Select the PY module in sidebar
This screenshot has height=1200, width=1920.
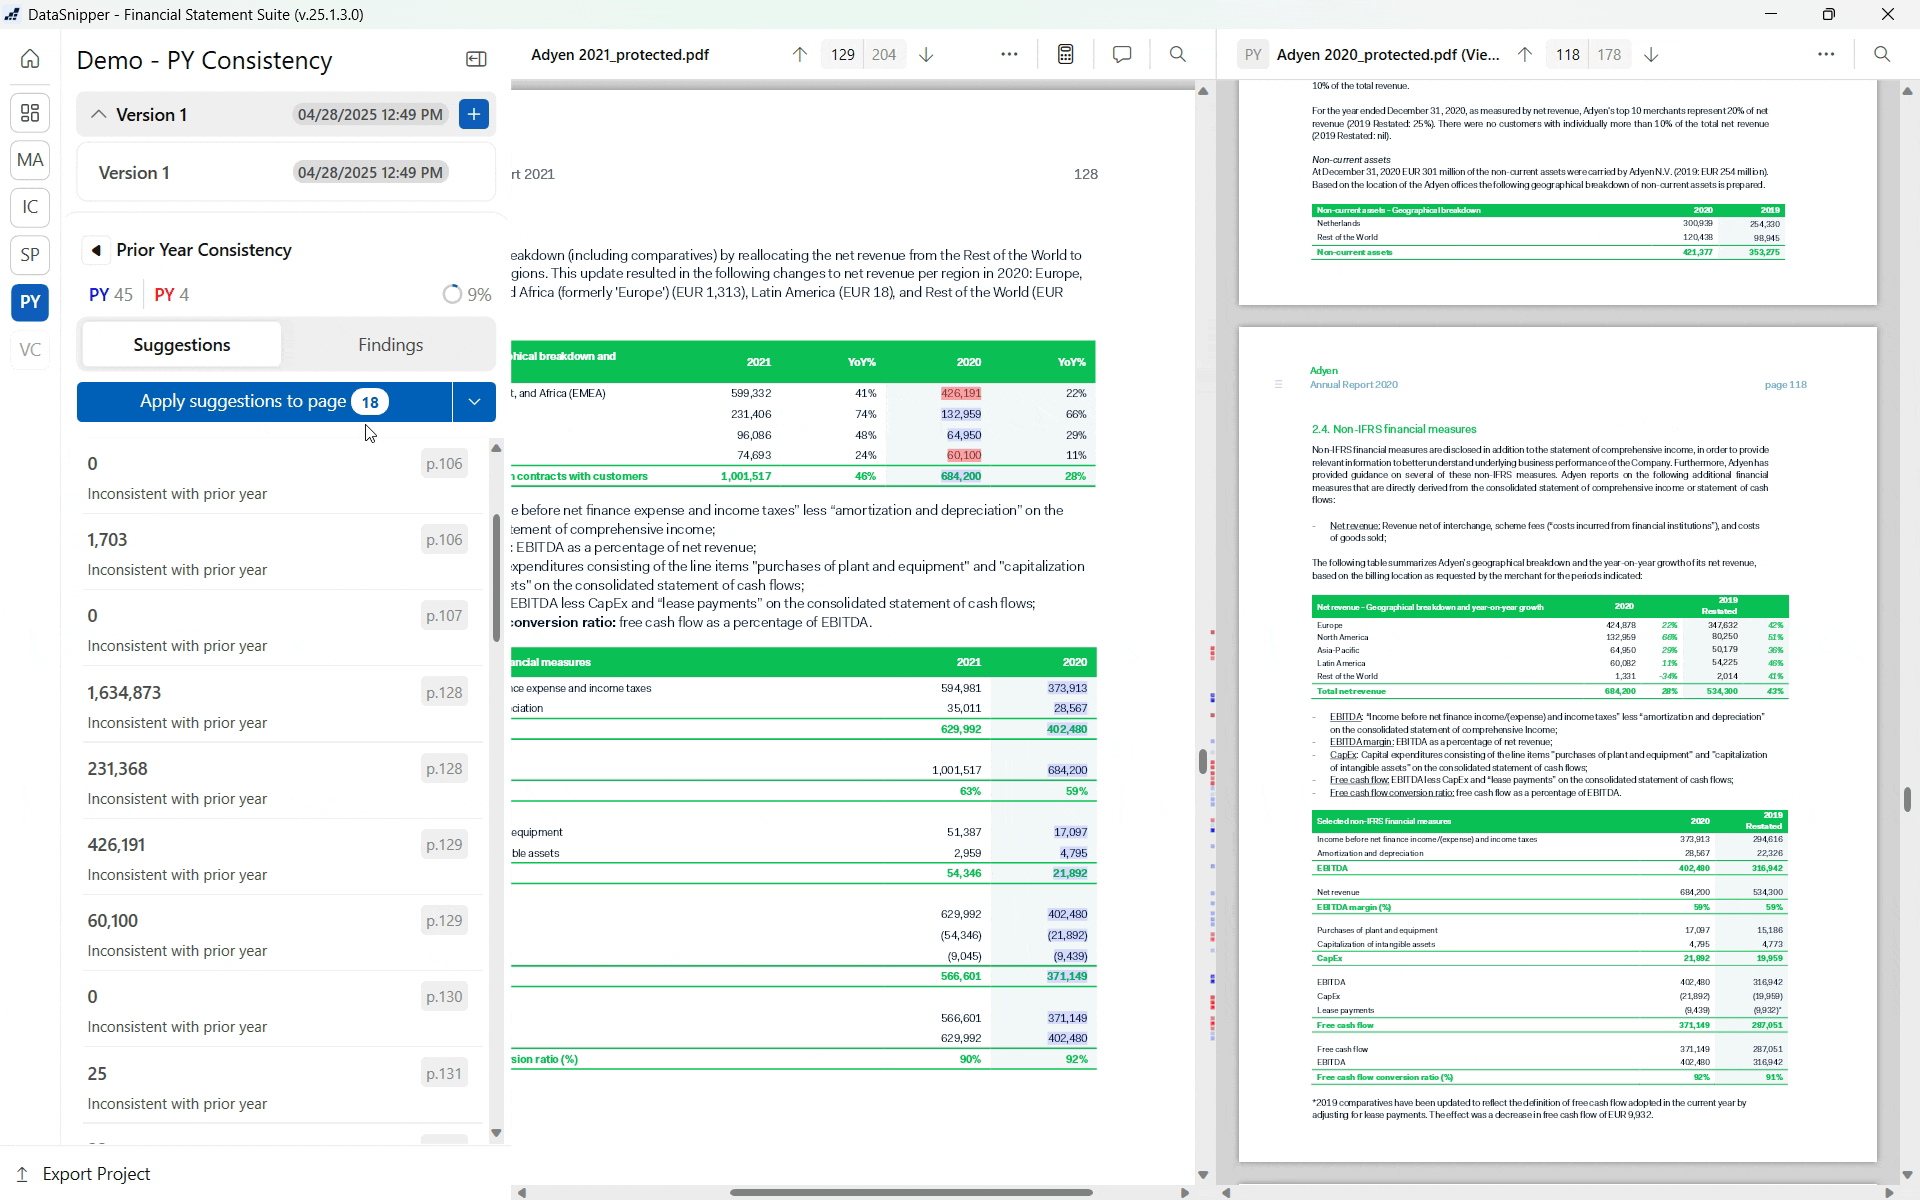pos(30,302)
